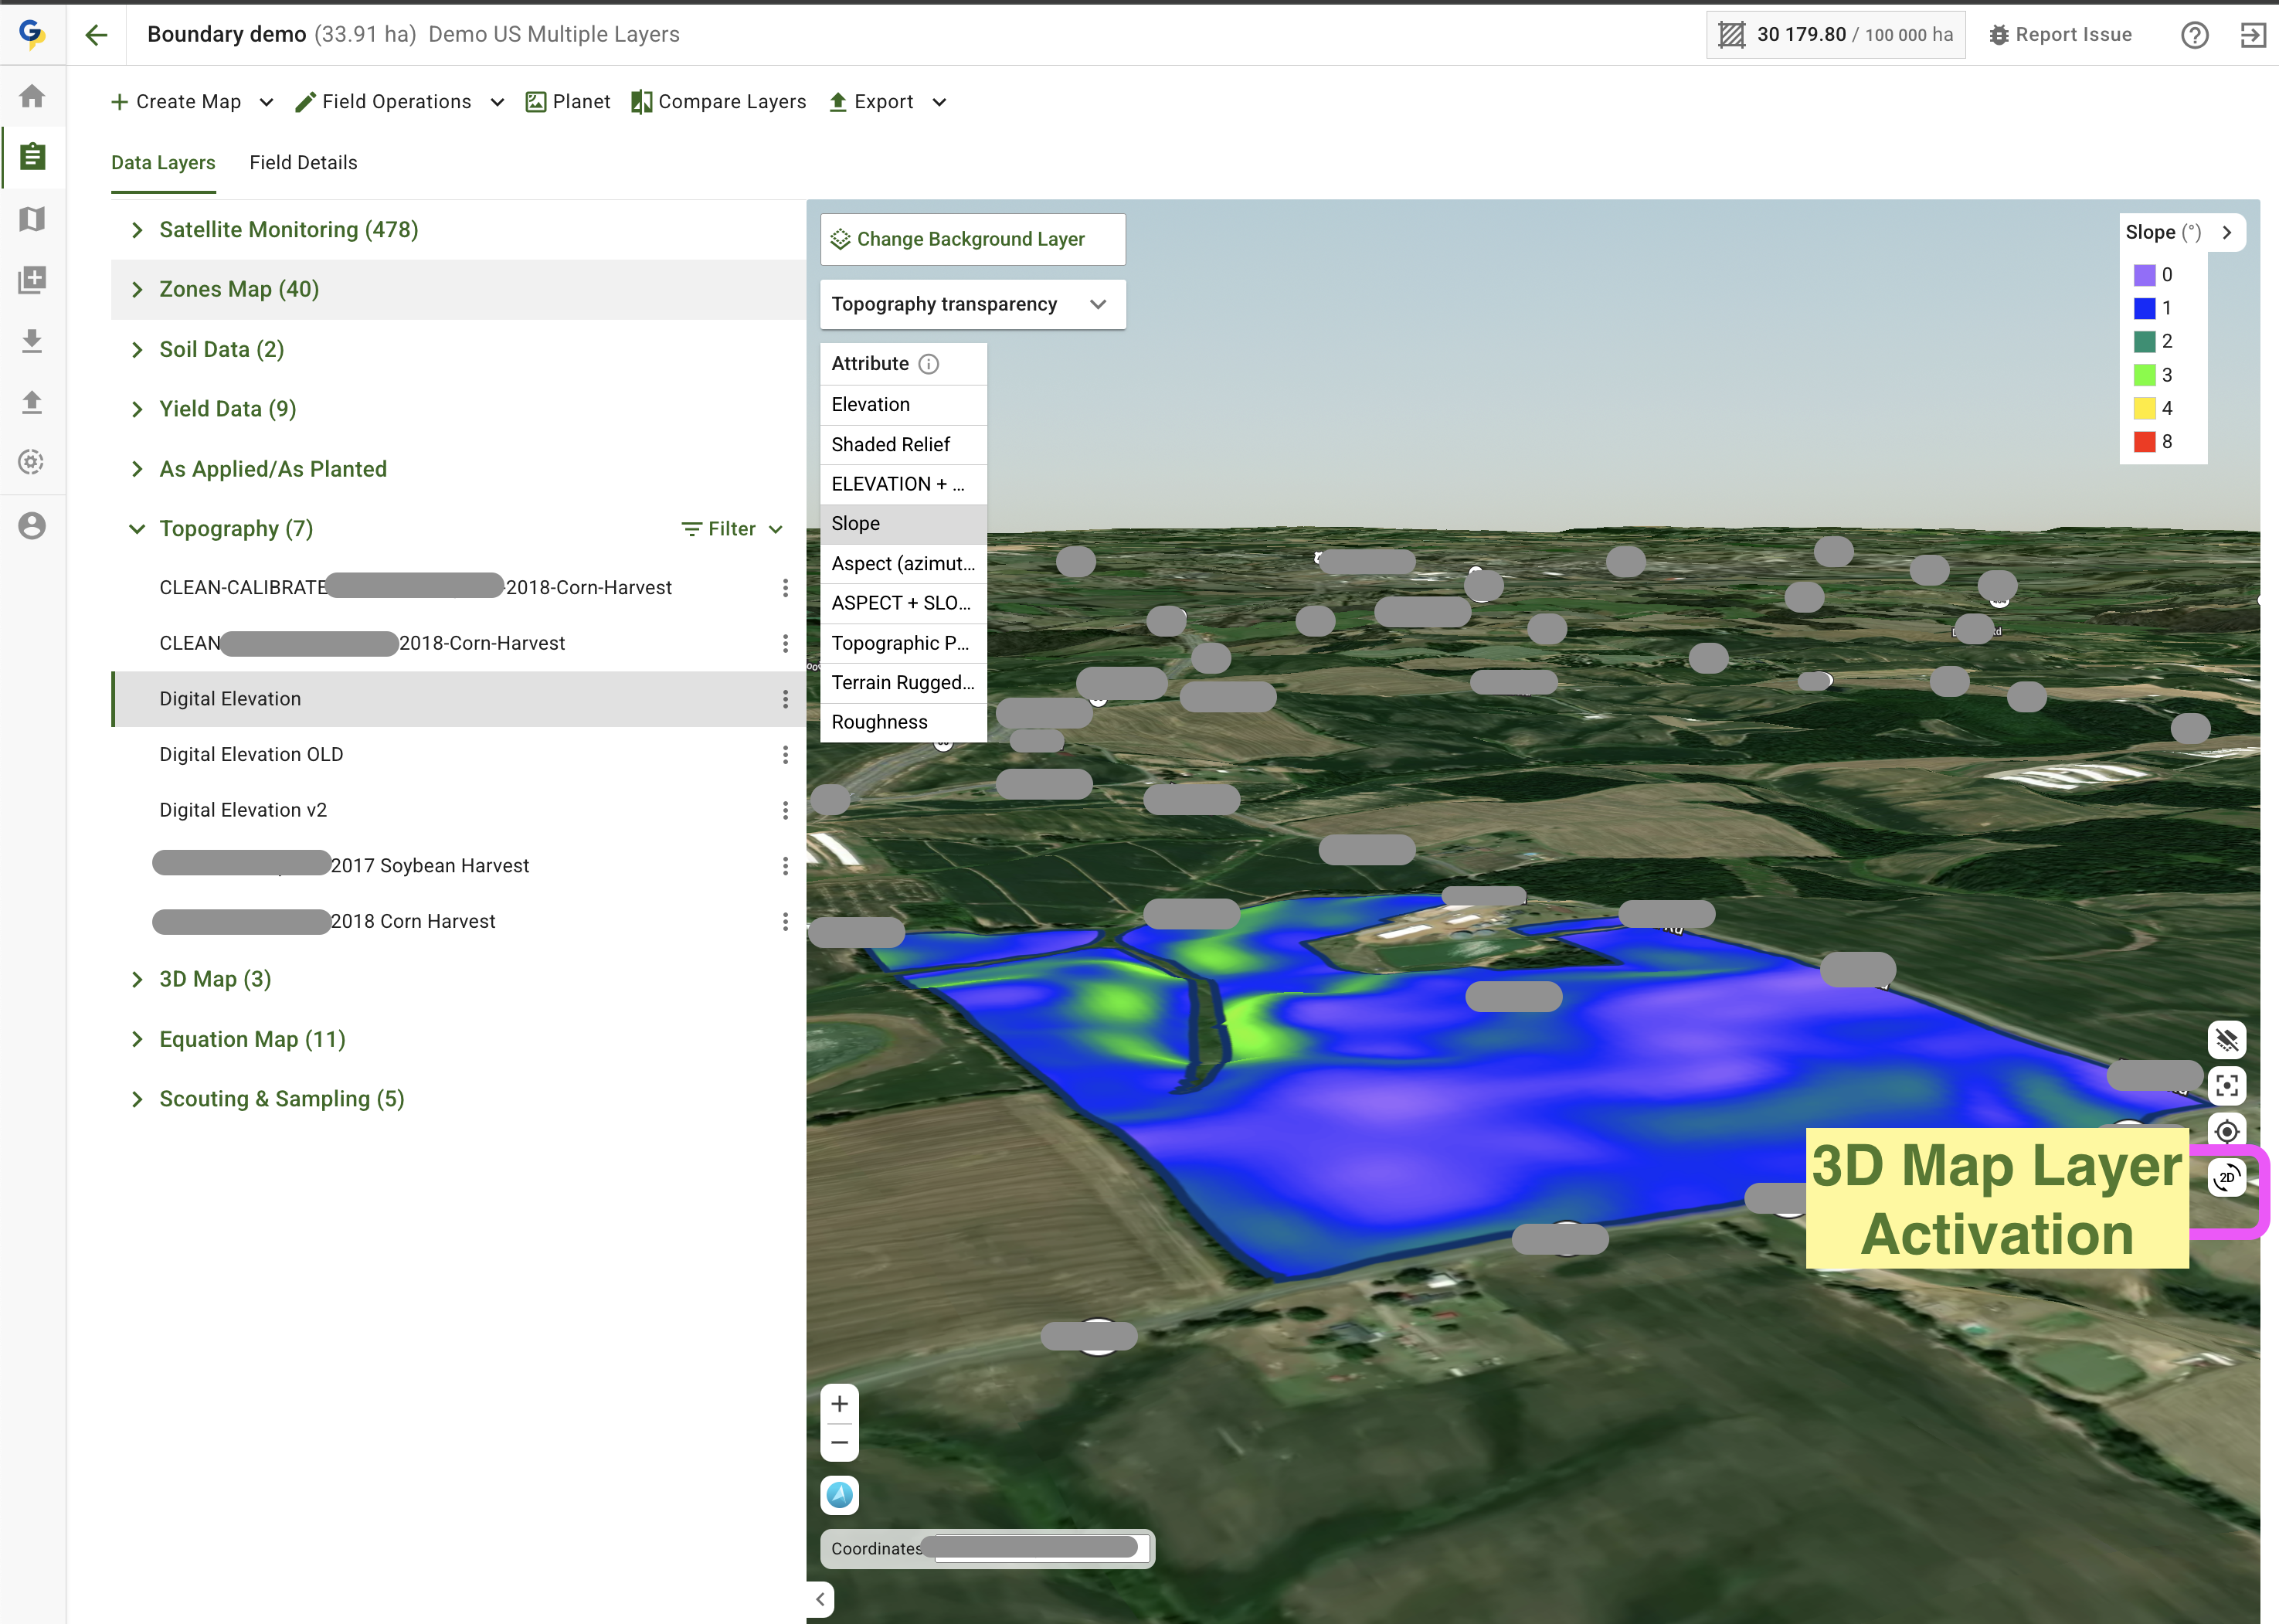
Task: Click the my location target icon
Action: pyautogui.click(x=2226, y=1131)
